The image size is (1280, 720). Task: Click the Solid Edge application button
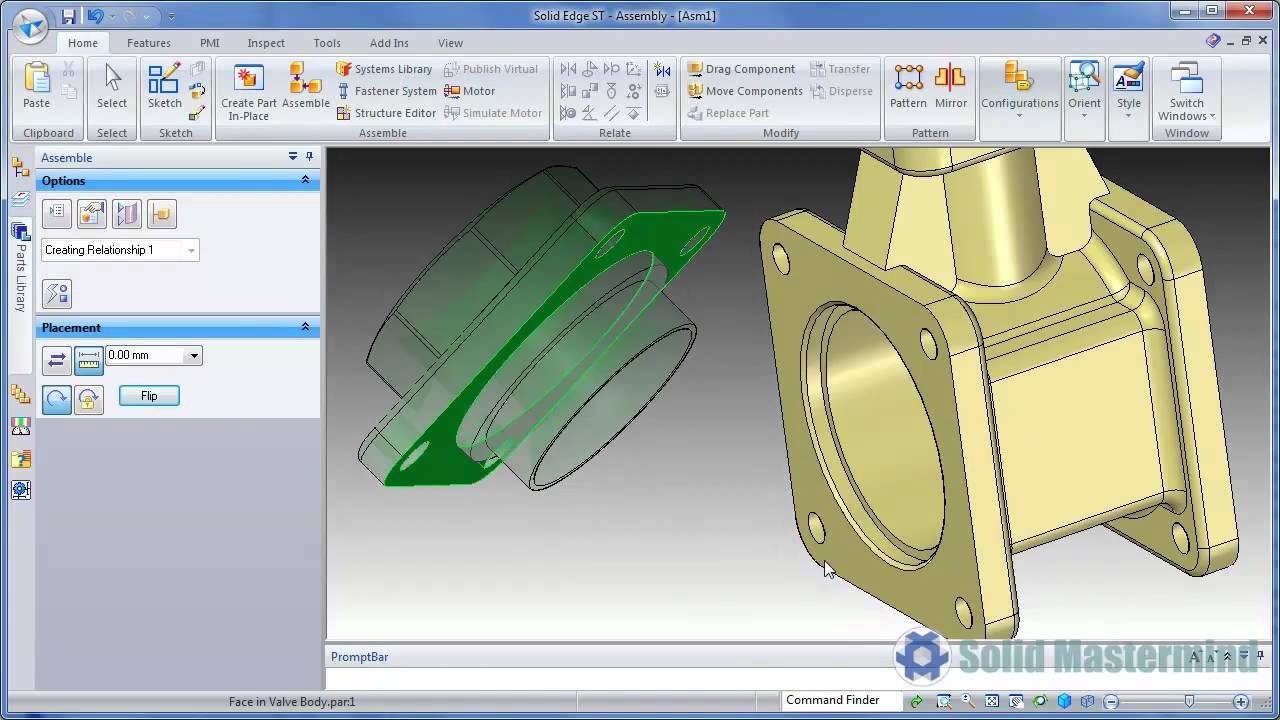(32, 26)
